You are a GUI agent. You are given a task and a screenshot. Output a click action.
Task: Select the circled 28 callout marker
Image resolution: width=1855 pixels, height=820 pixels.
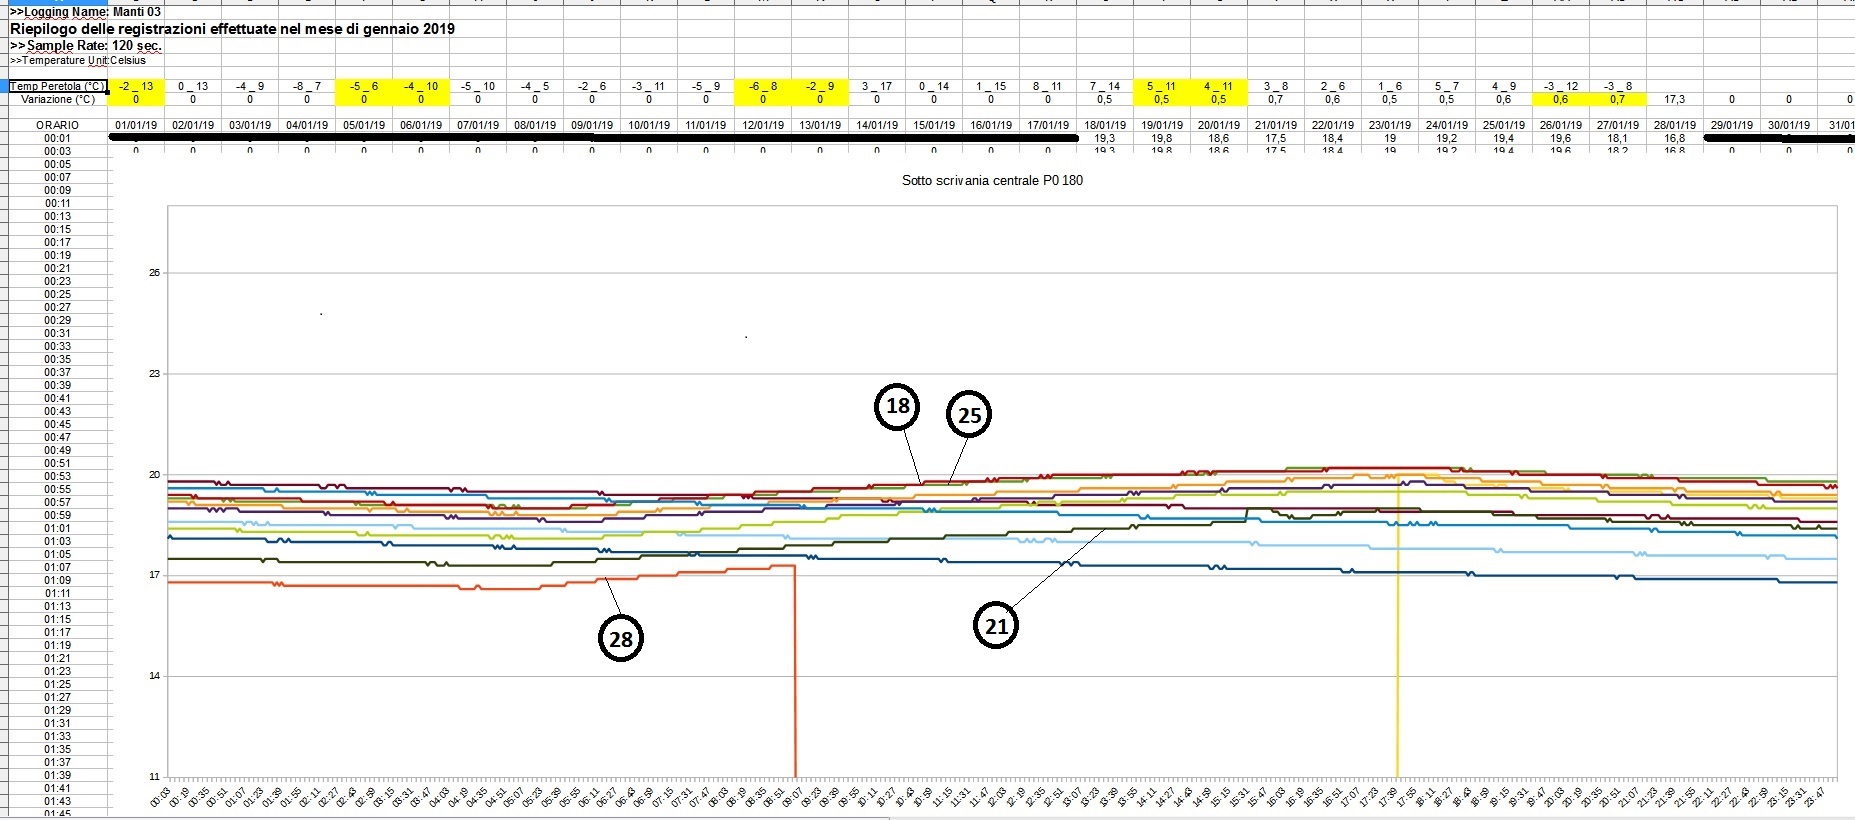621,639
